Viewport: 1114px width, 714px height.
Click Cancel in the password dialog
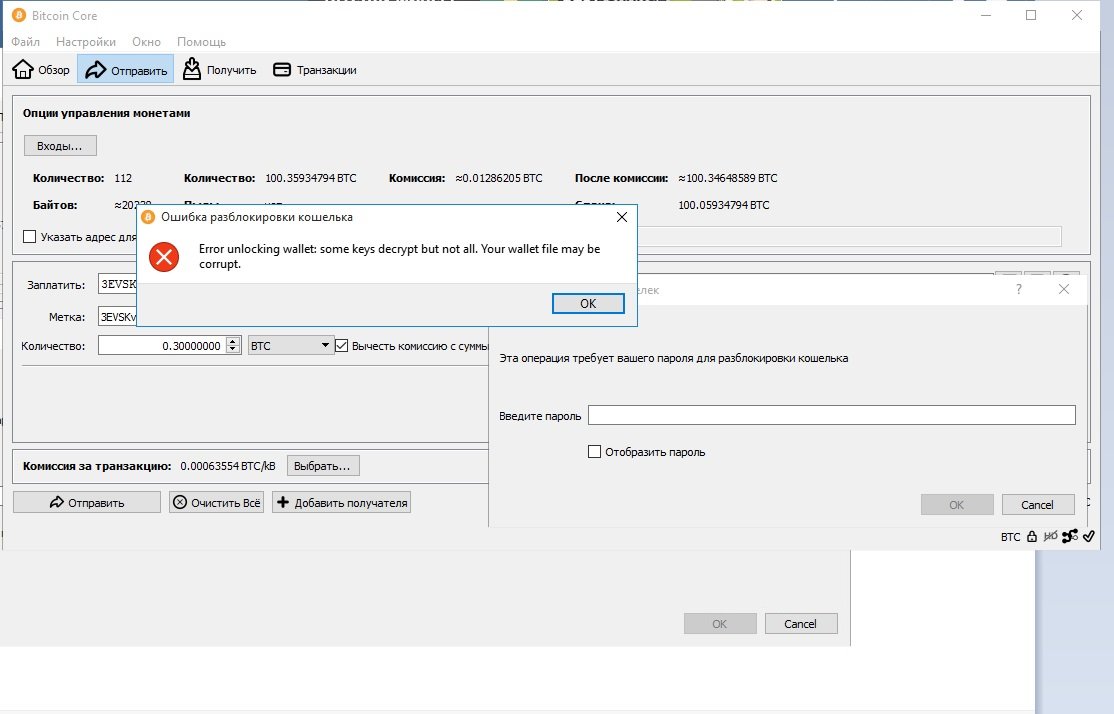[1037, 504]
